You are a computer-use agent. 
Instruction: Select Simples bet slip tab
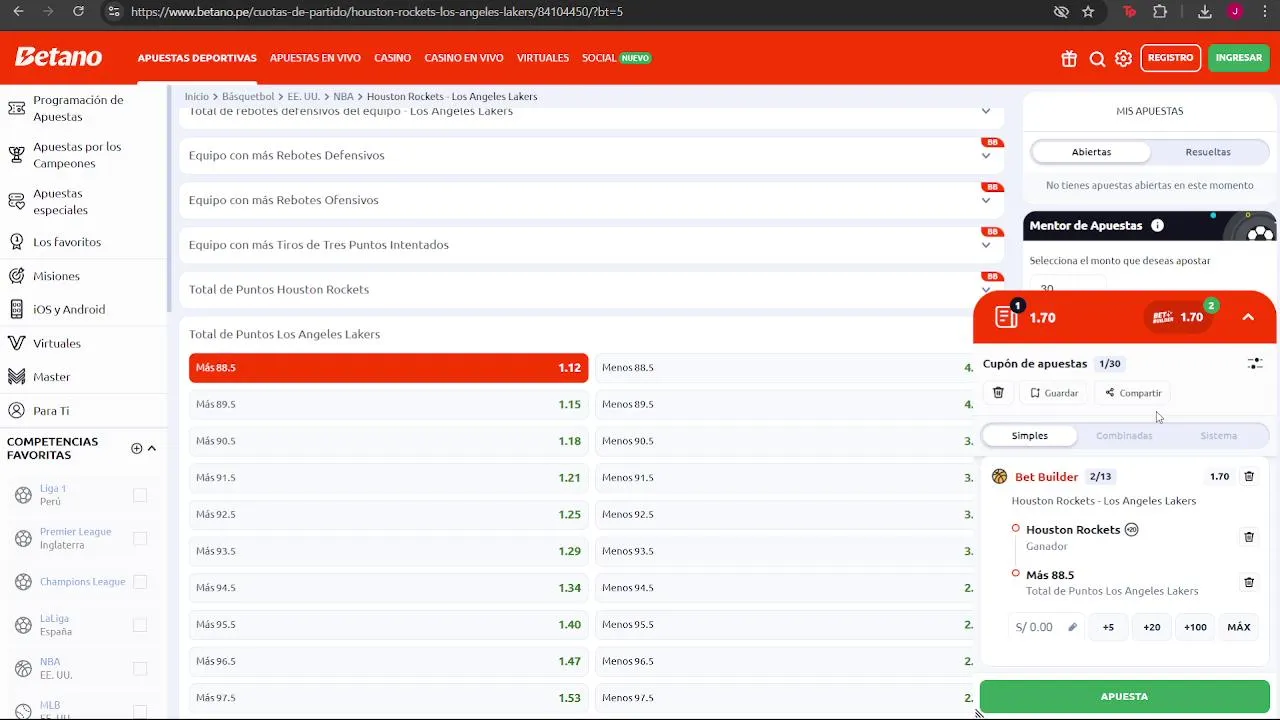click(1029, 436)
